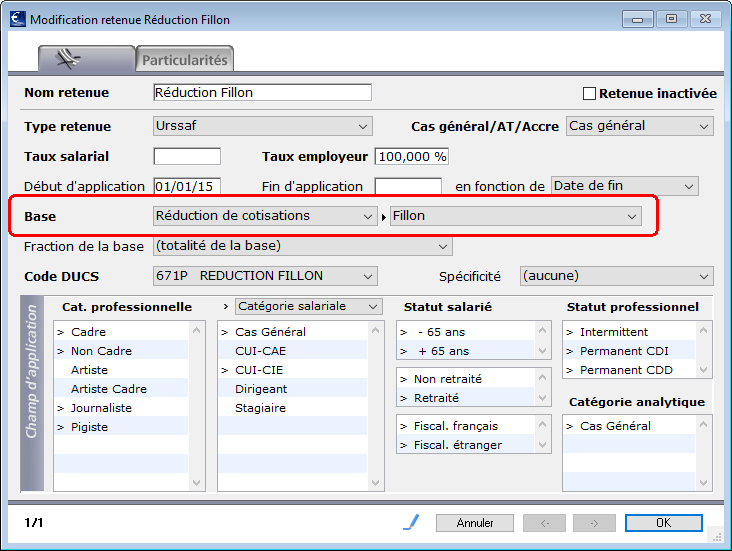Click the Taux salarial input field
The height and width of the screenshot is (551, 732).
point(187,156)
